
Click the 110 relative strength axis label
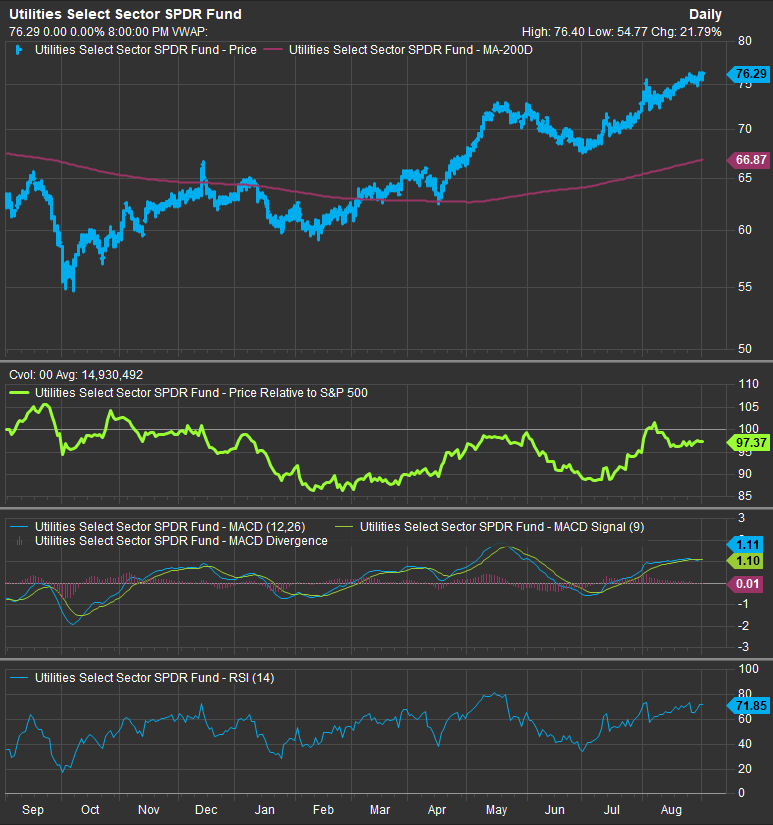point(748,384)
